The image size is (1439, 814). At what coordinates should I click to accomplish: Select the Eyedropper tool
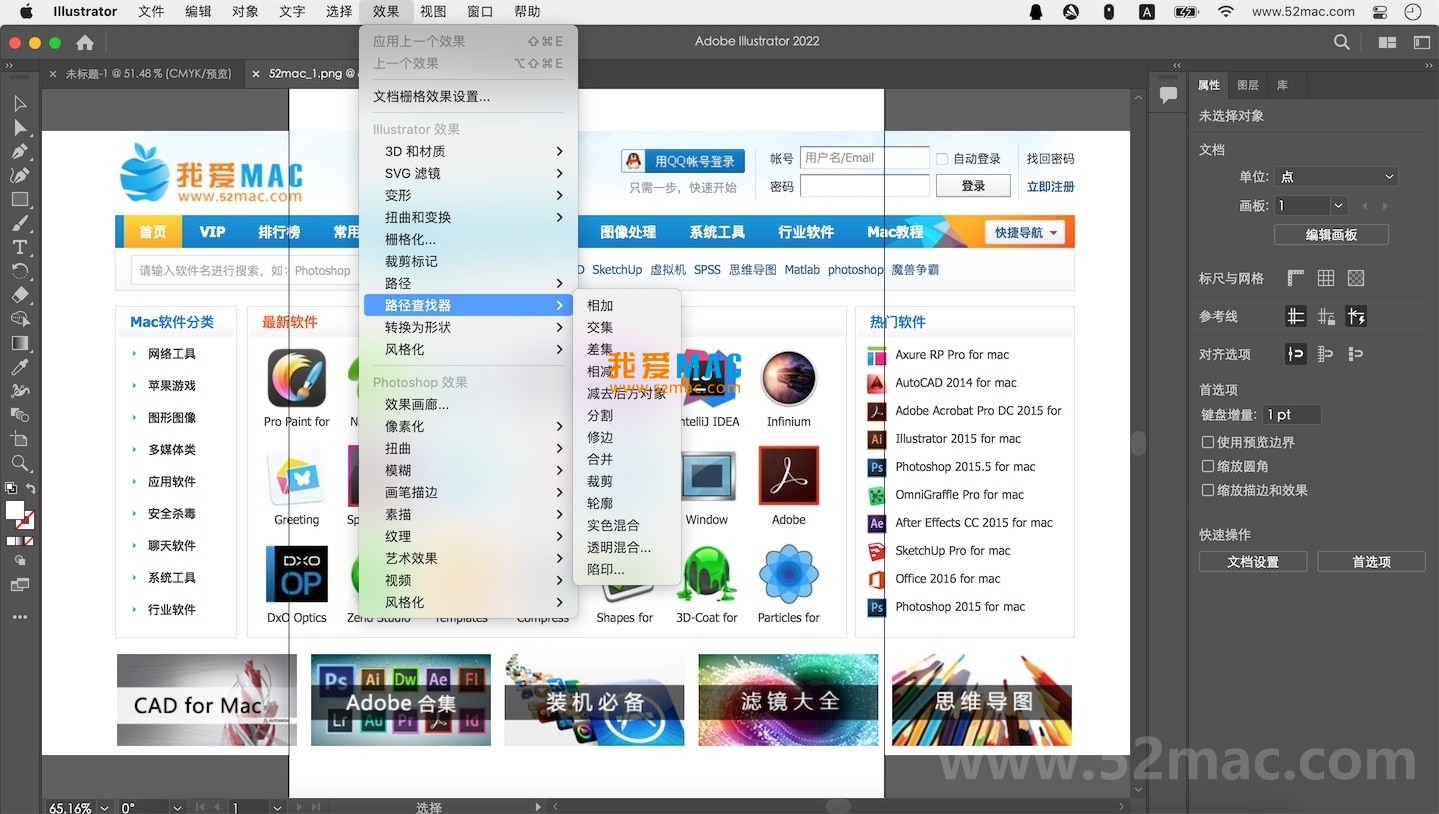pos(19,368)
